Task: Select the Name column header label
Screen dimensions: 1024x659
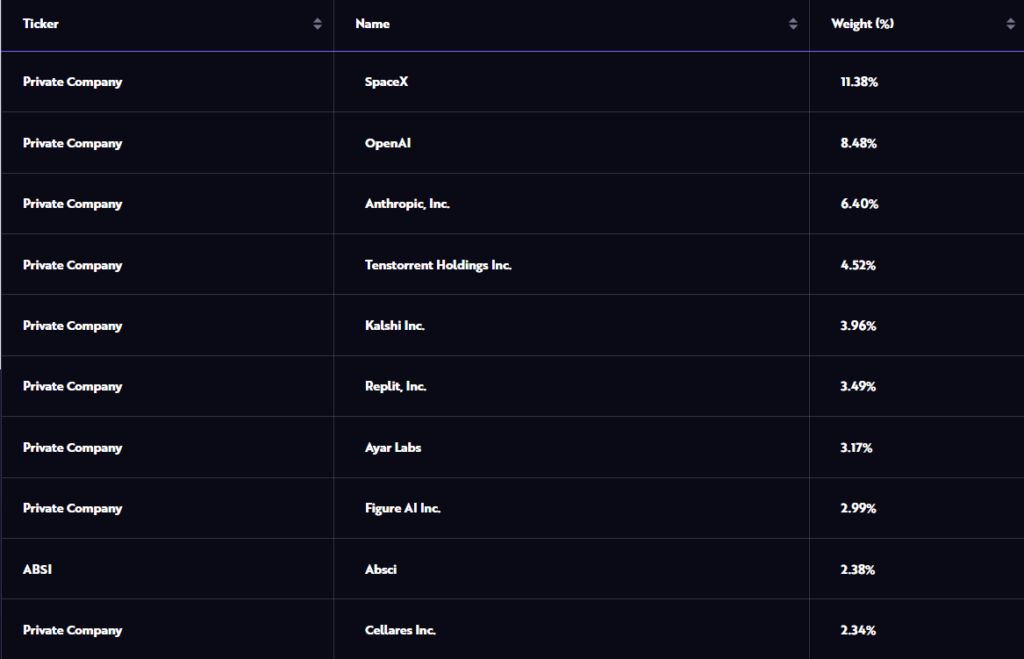Action: (372, 24)
